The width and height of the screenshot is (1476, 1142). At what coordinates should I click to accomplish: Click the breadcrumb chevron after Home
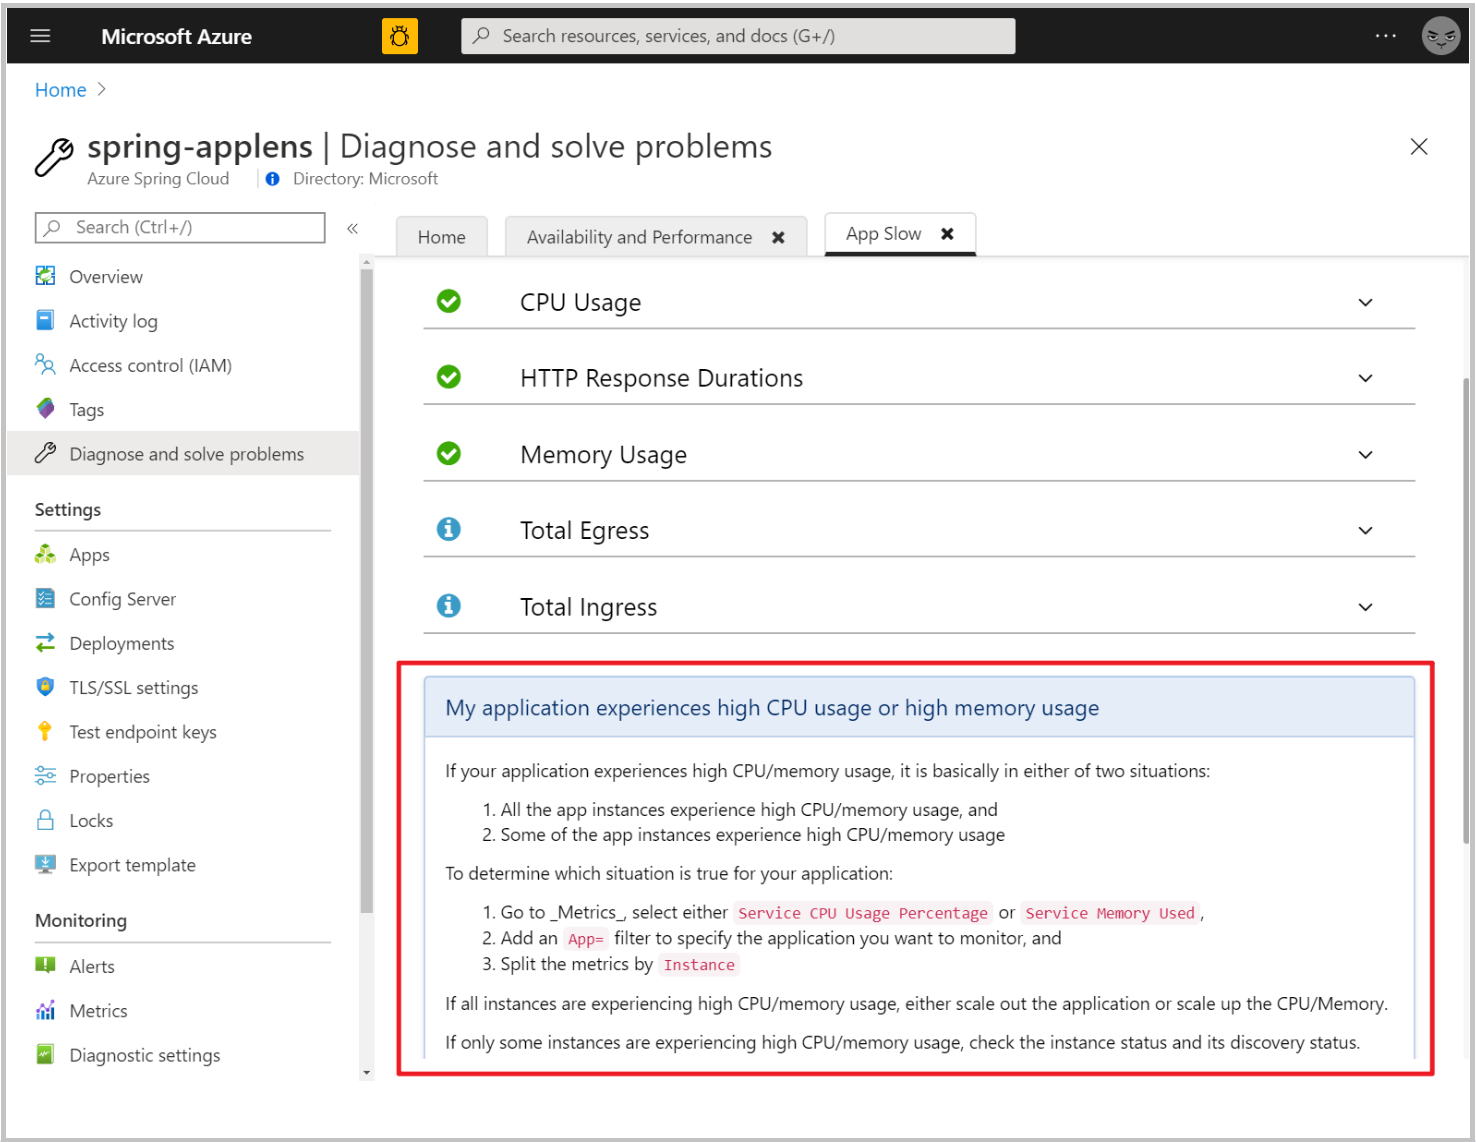click(x=101, y=89)
